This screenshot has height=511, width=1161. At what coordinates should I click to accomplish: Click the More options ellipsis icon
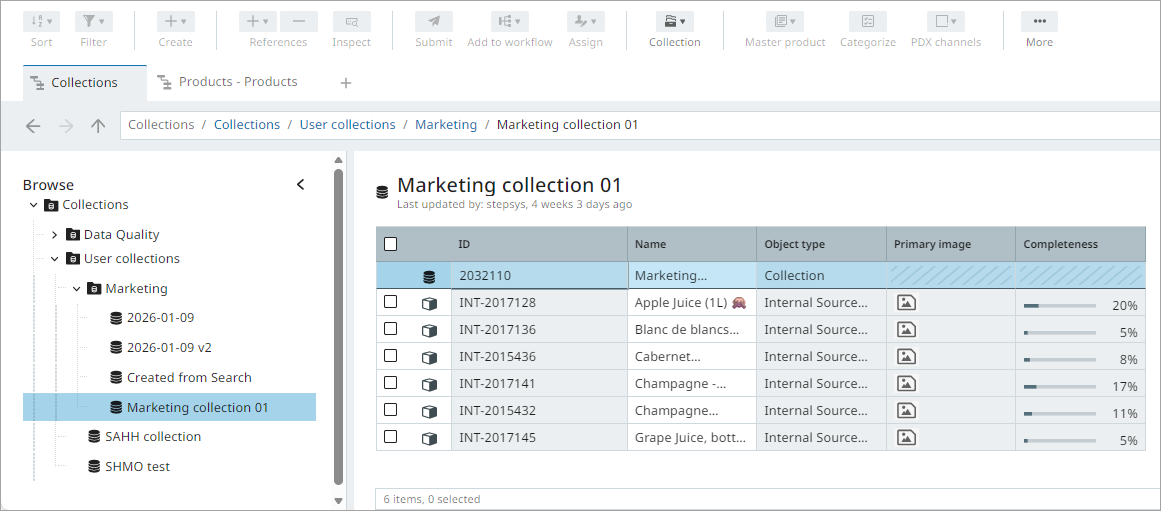click(1039, 21)
